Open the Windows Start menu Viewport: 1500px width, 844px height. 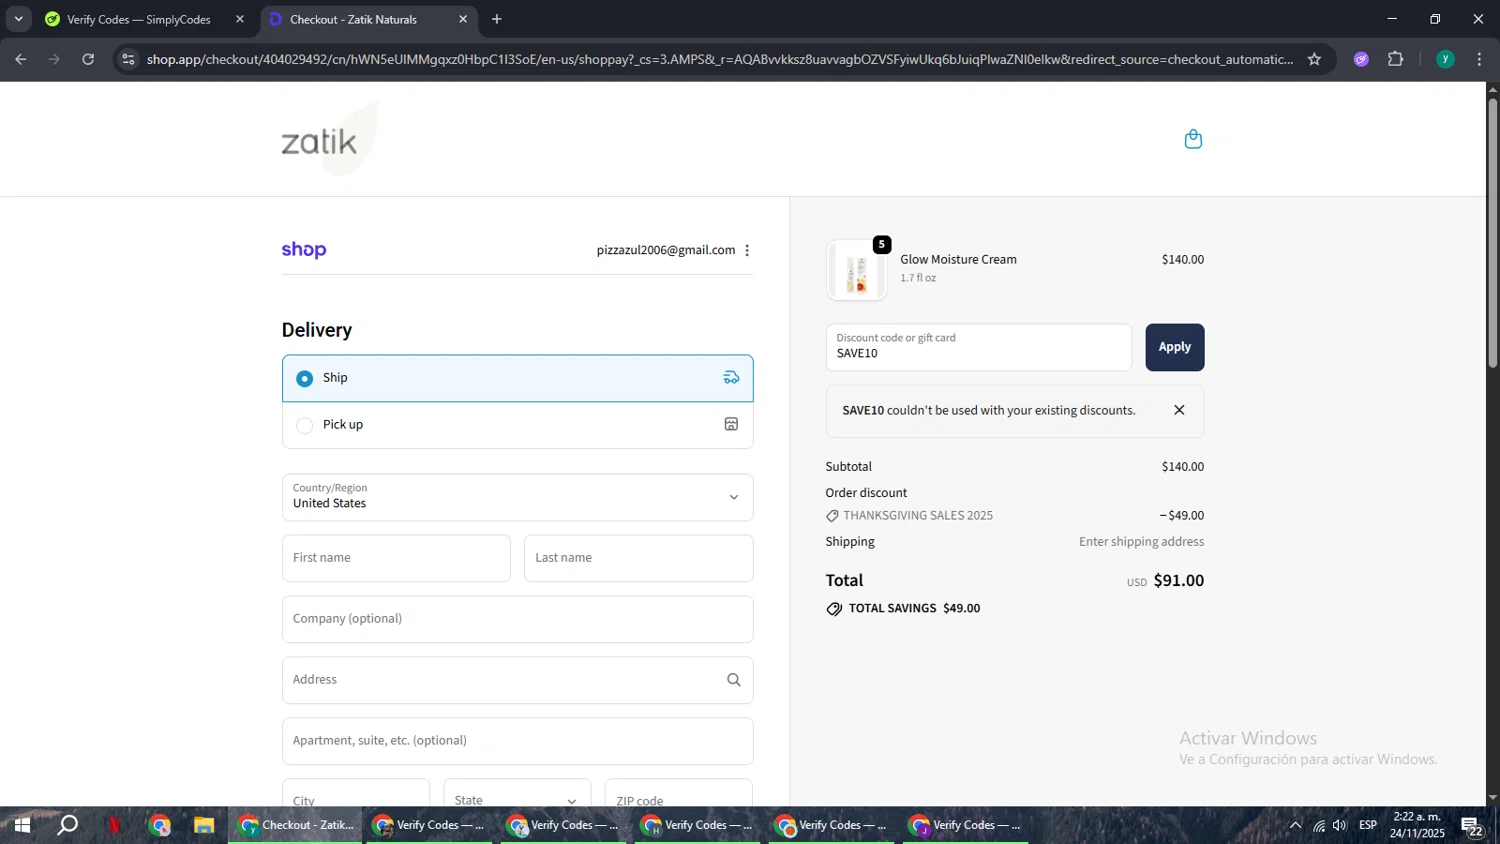click(x=22, y=825)
